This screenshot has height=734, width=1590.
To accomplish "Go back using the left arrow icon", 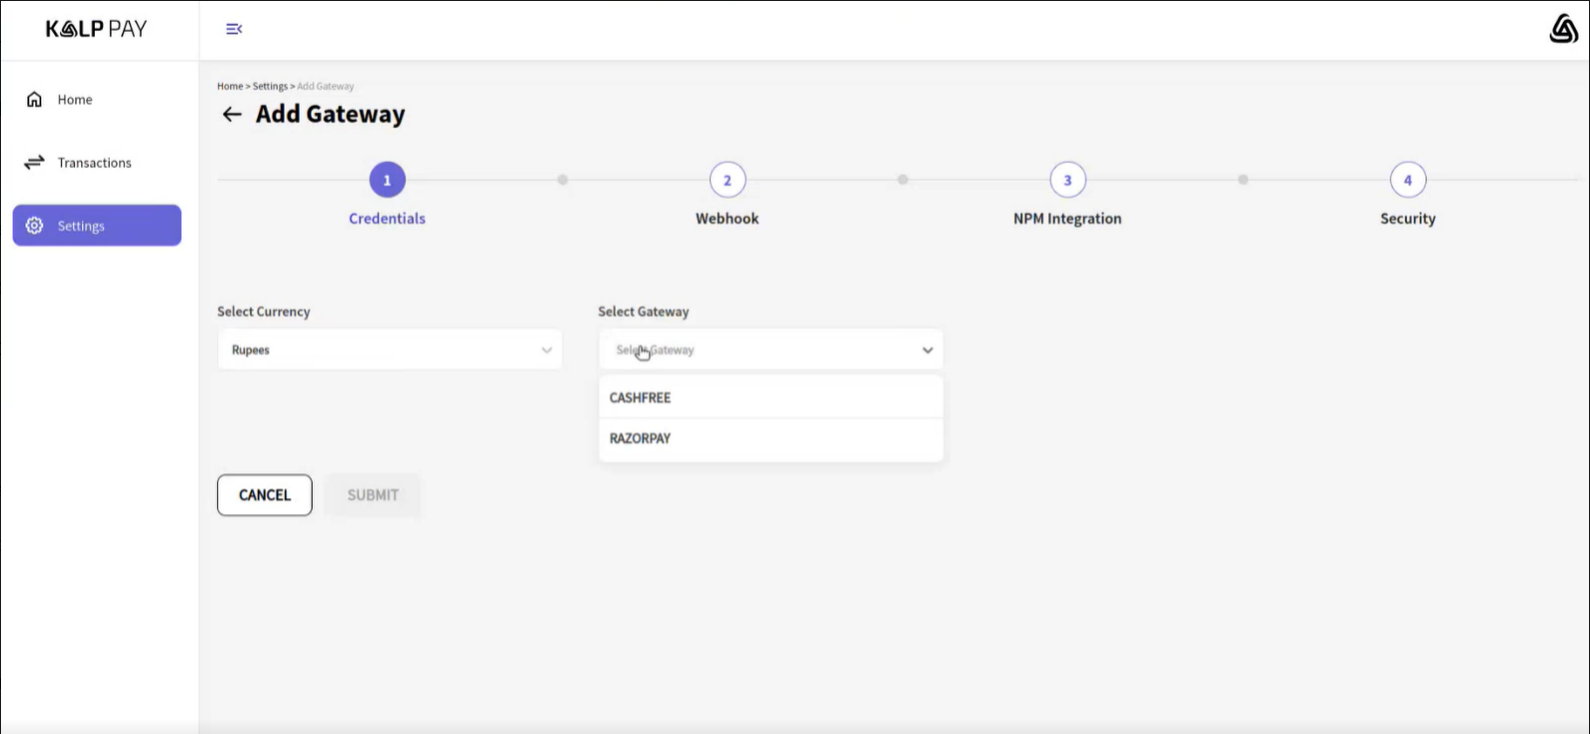I will tap(232, 115).
